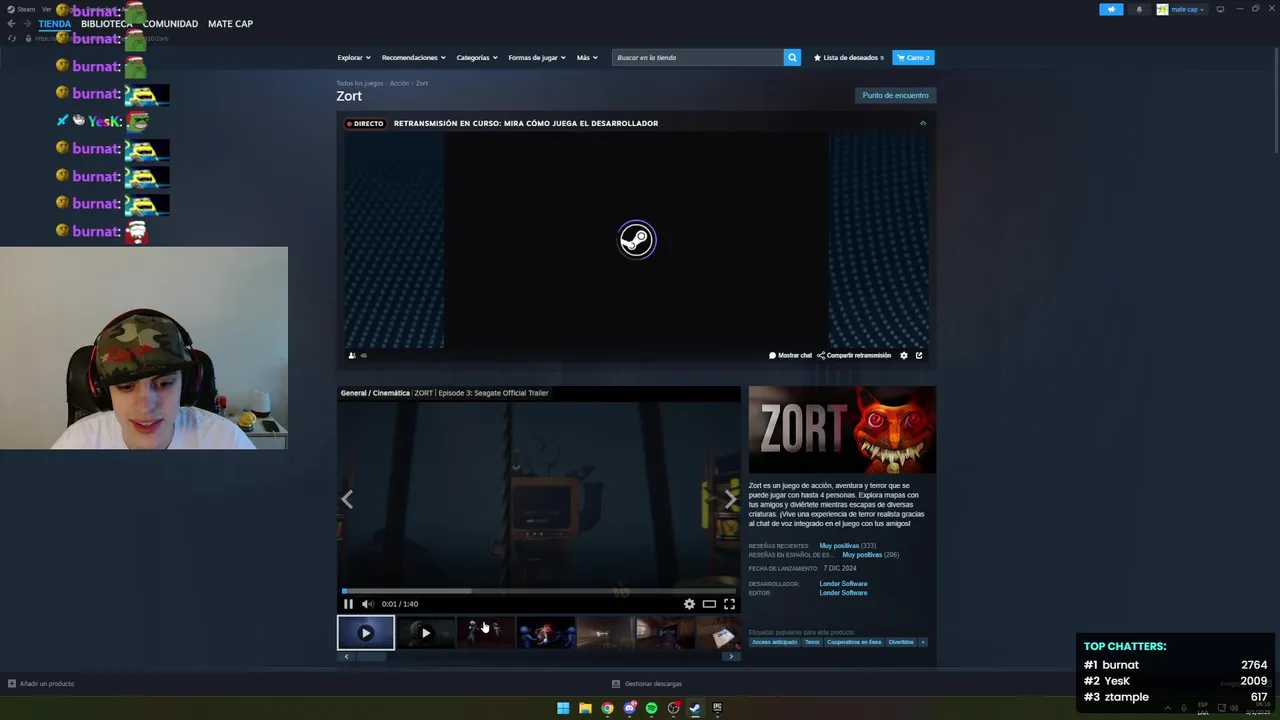Open Más dropdown menu
Image resolution: width=1280 pixels, height=720 pixels.
coord(587,58)
